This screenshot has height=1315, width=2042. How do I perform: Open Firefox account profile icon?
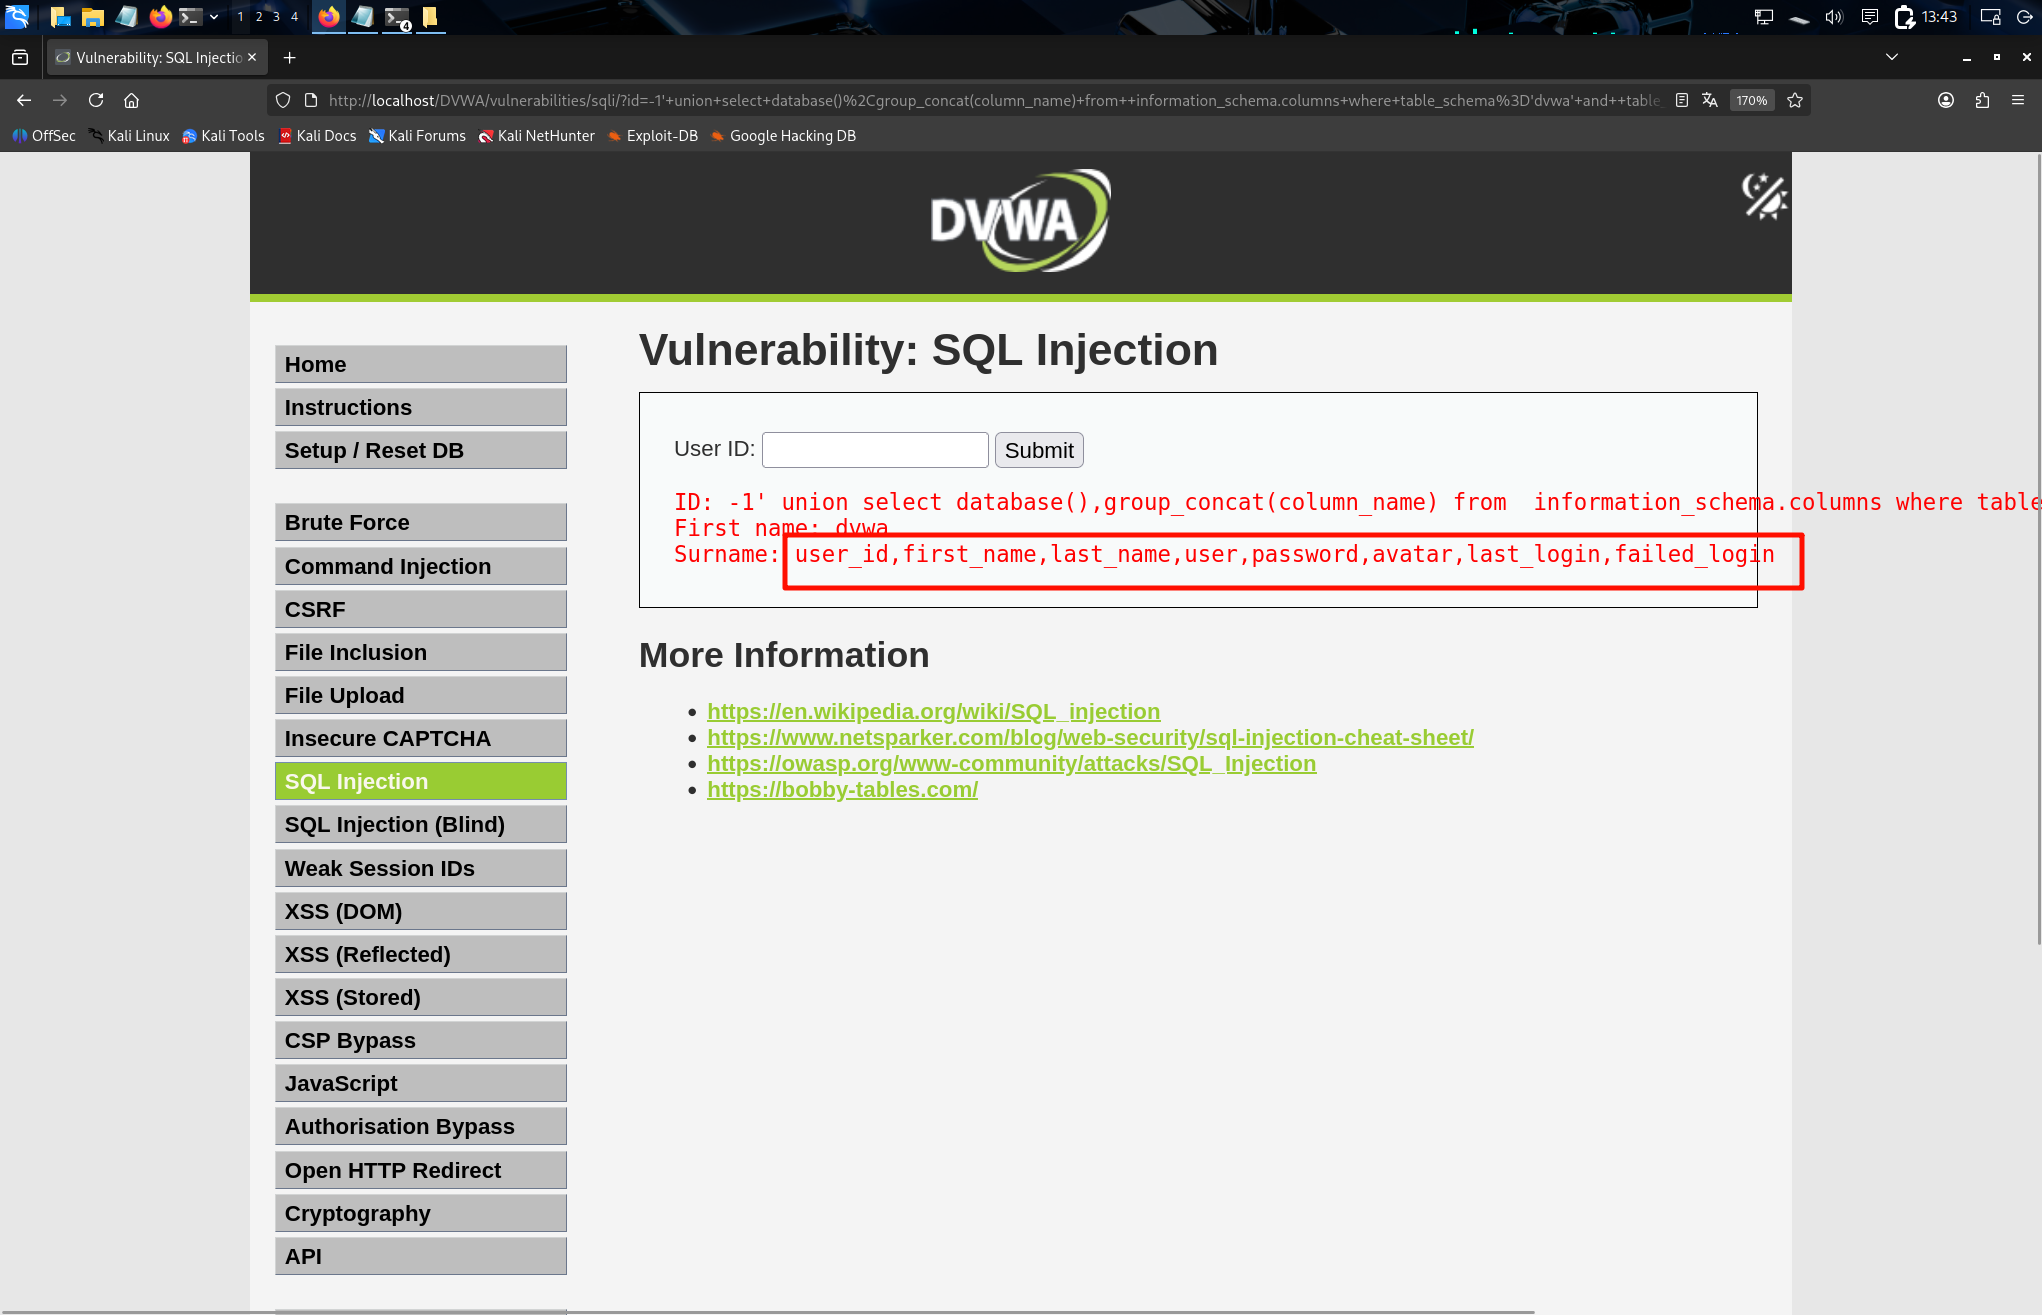tap(1946, 100)
